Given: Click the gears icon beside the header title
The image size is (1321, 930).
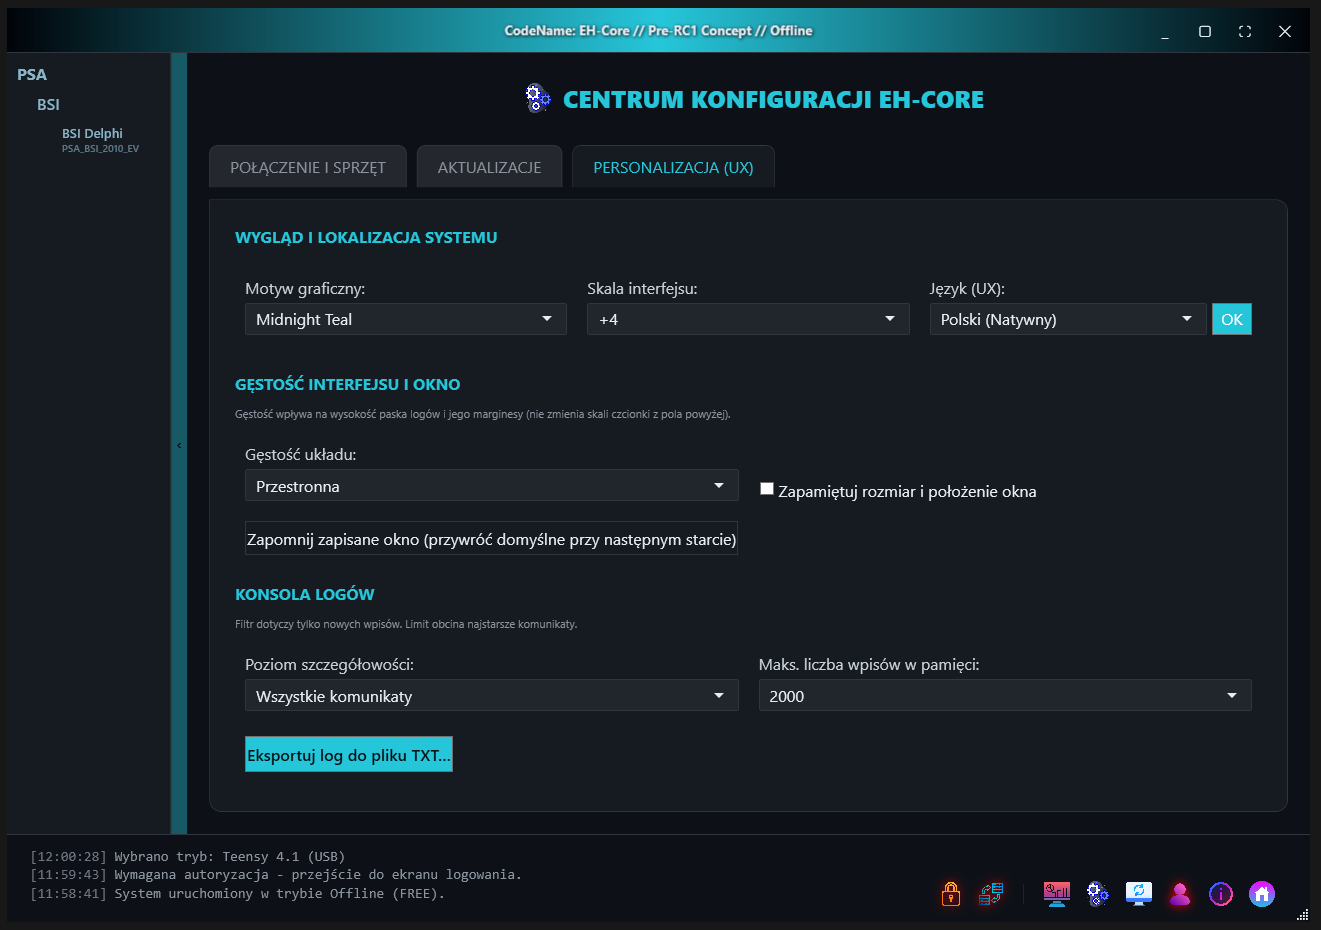Looking at the screenshot, I should (x=538, y=98).
